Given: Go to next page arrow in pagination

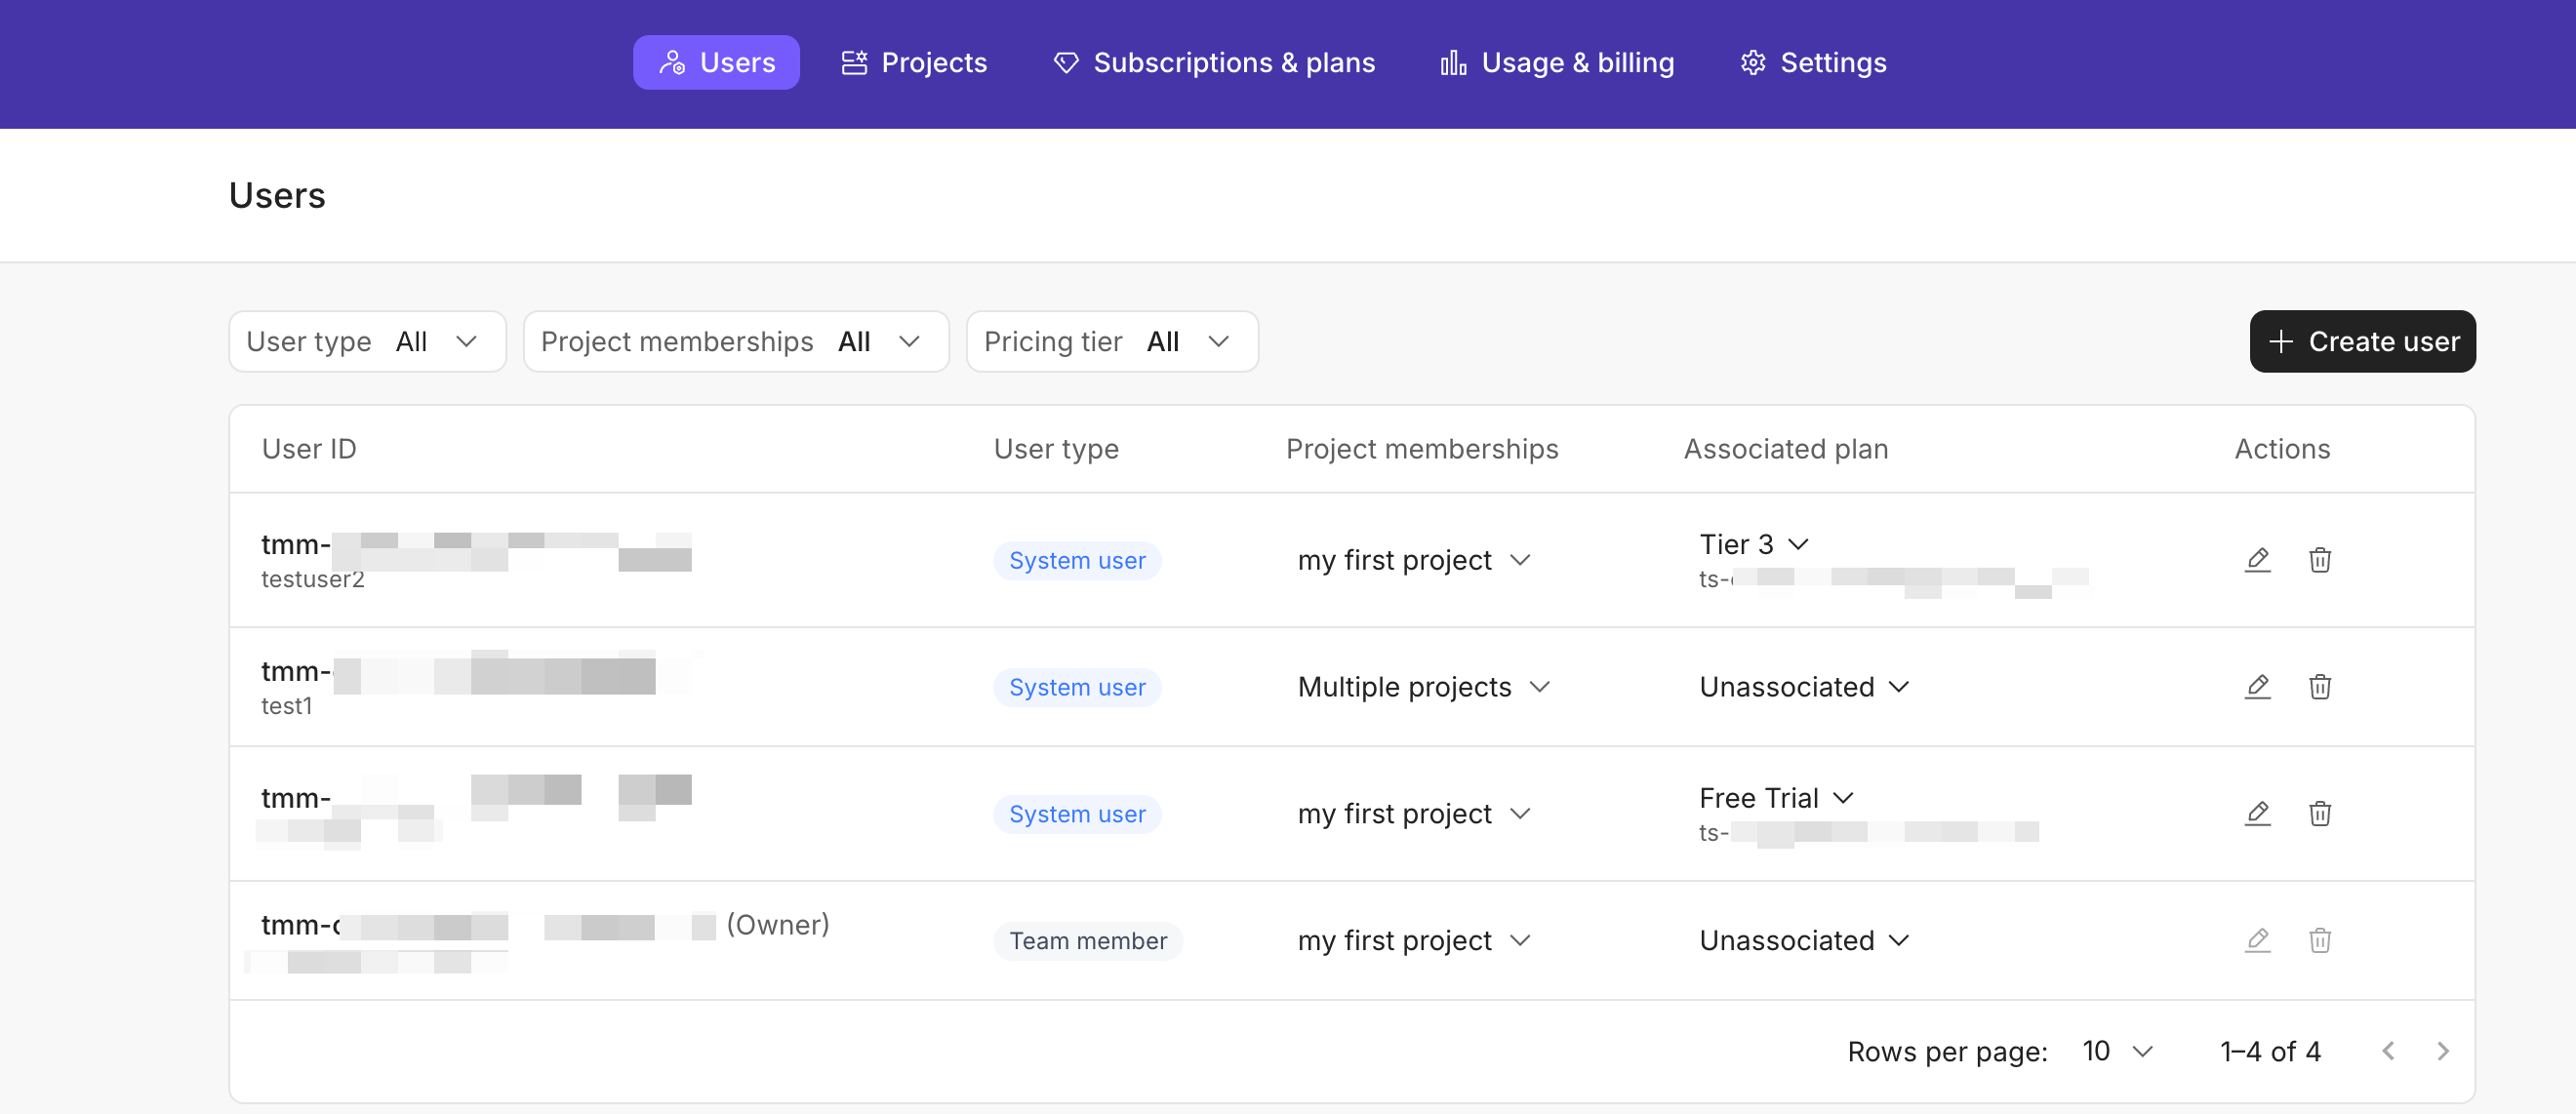Looking at the screenshot, I should click(x=2443, y=1051).
